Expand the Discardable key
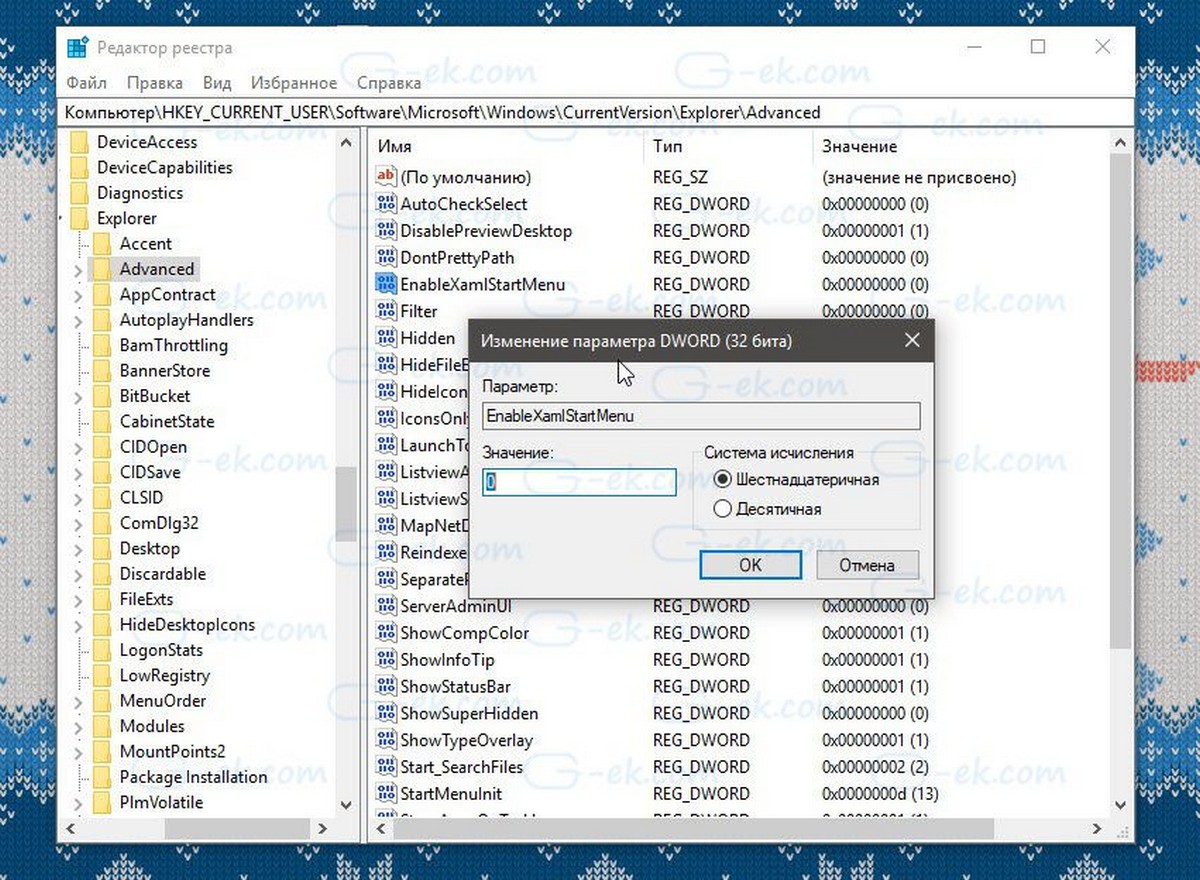 (78, 574)
